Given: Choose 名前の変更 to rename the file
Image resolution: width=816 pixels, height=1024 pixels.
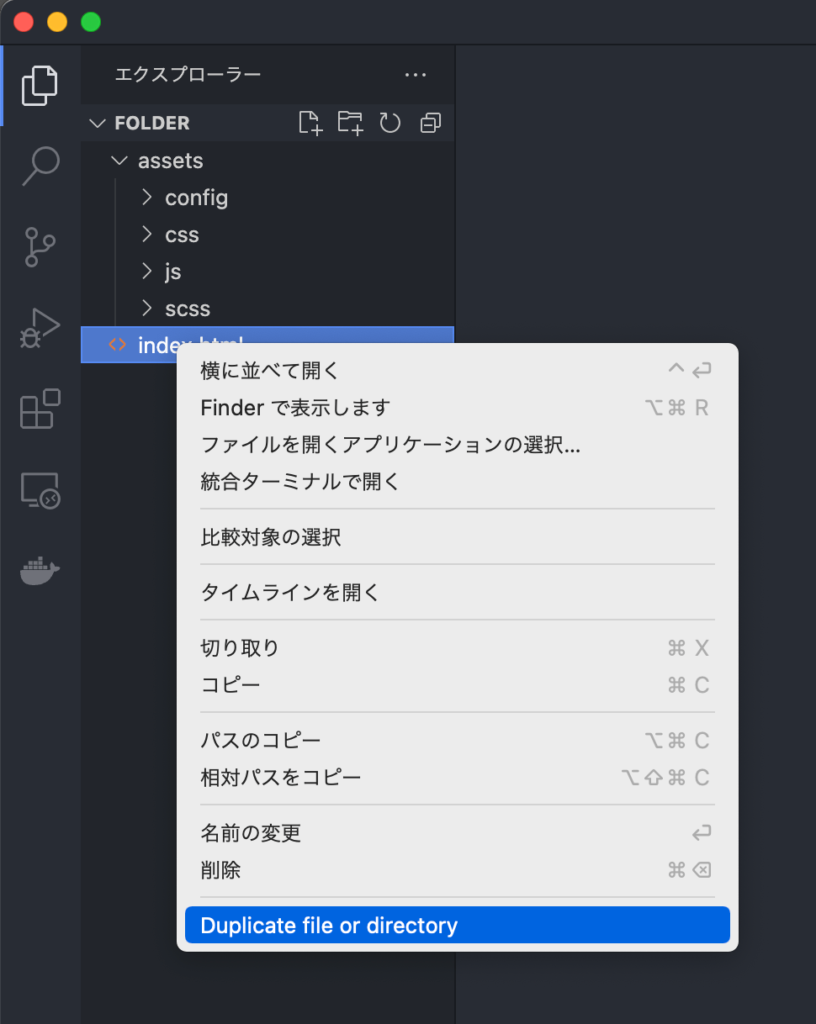Looking at the screenshot, I should click(x=245, y=832).
